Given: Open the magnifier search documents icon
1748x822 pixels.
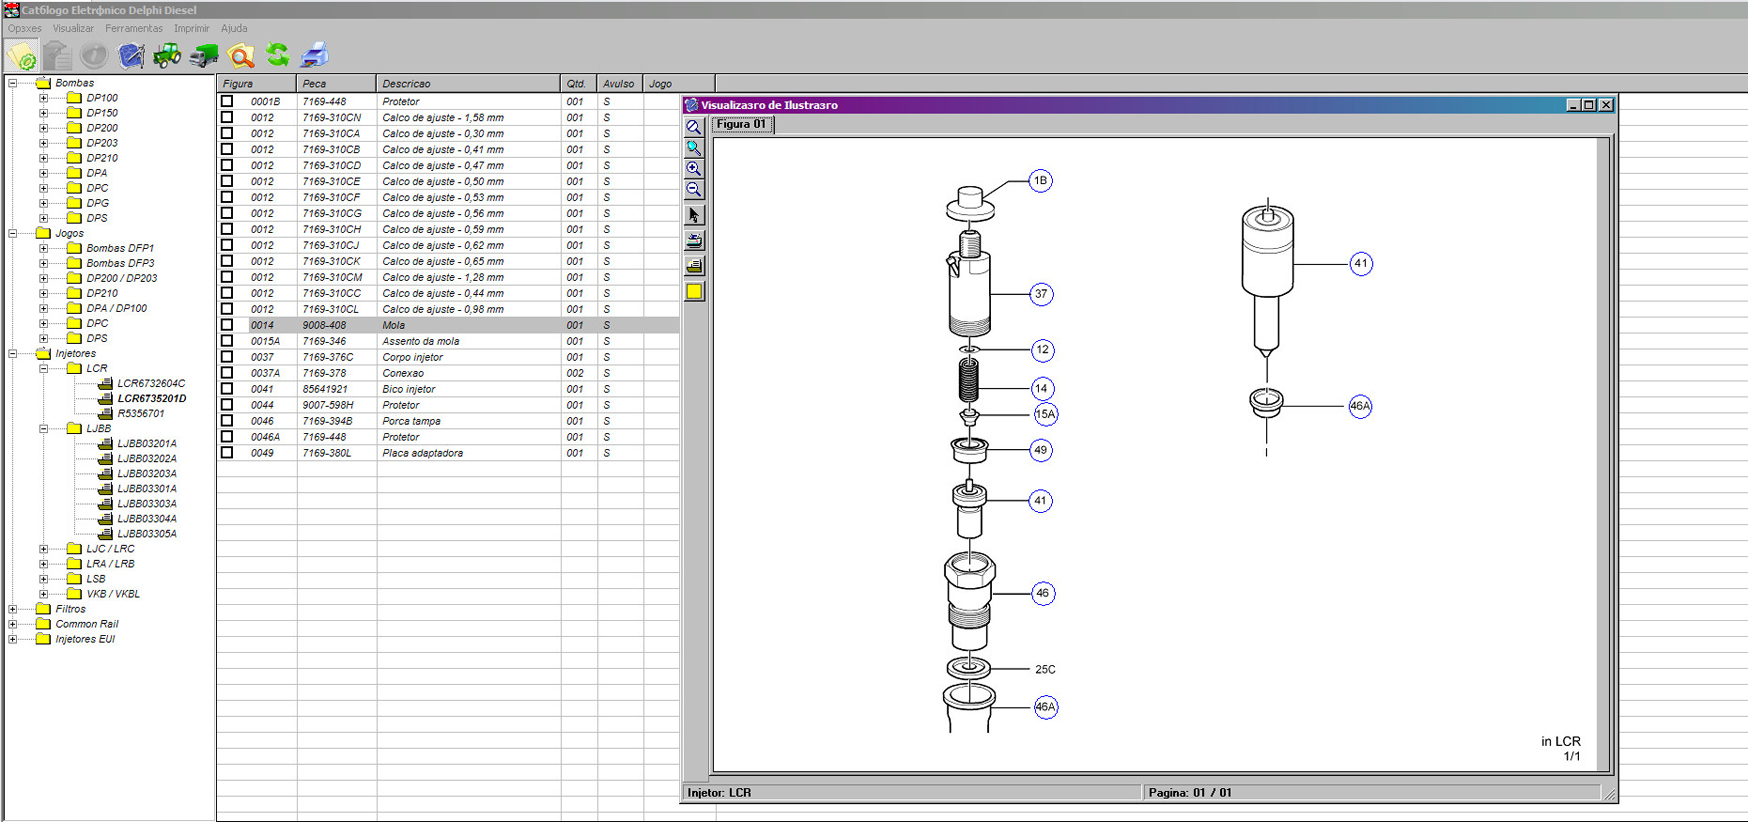Looking at the screenshot, I should click(x=241, y=56).
